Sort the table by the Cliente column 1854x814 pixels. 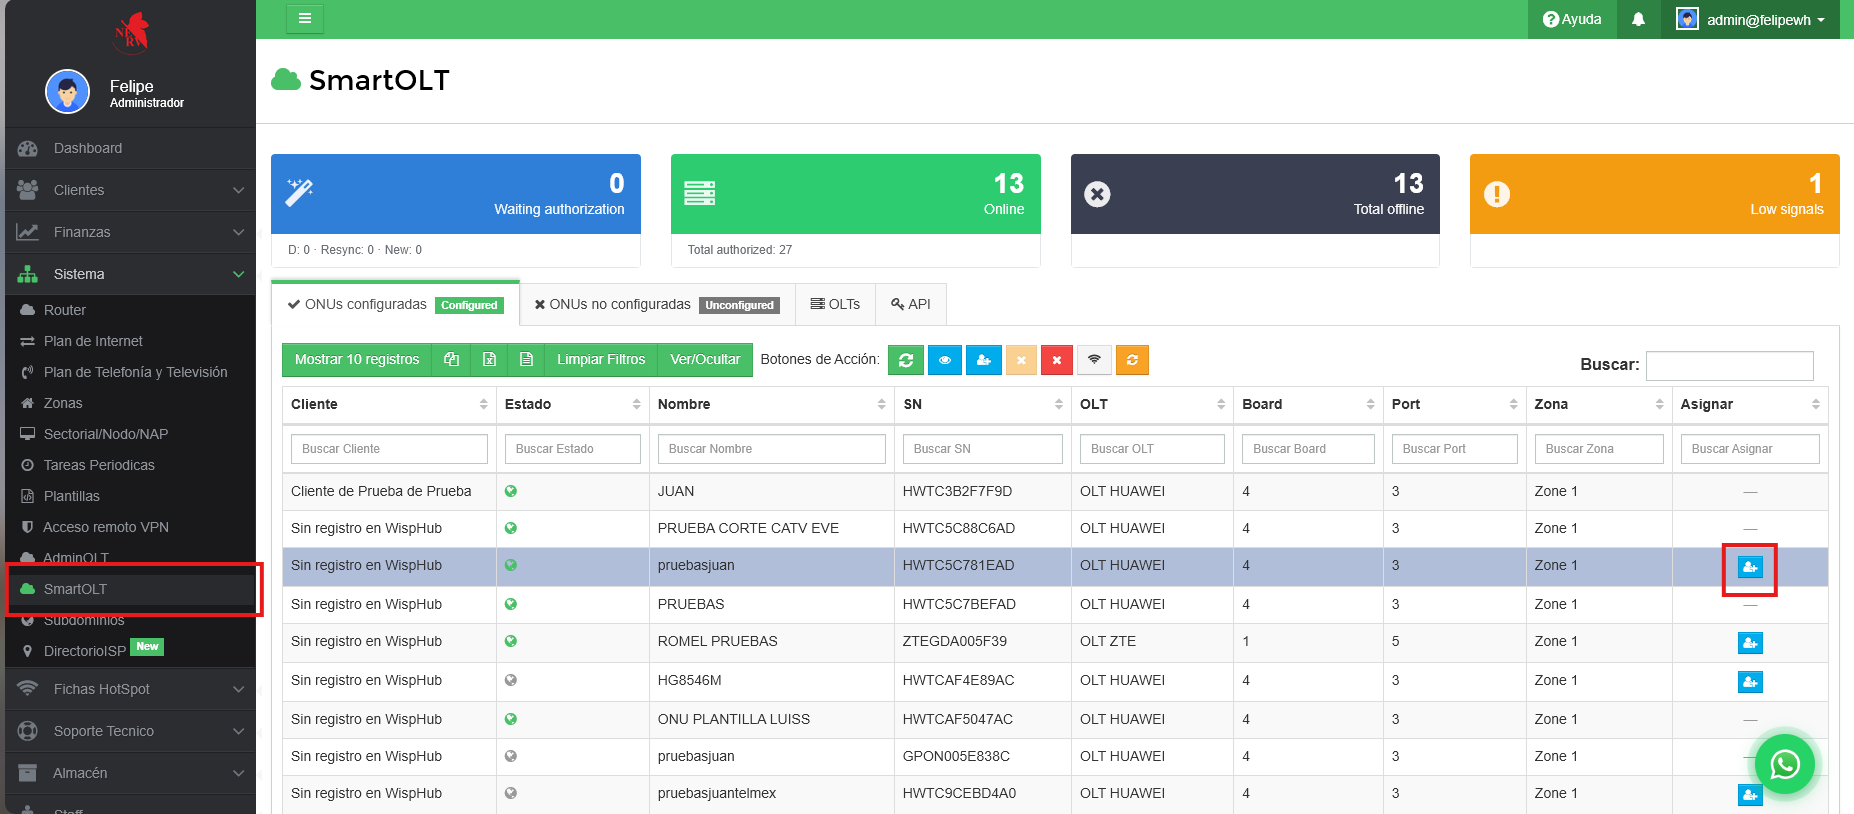point(389,404)
